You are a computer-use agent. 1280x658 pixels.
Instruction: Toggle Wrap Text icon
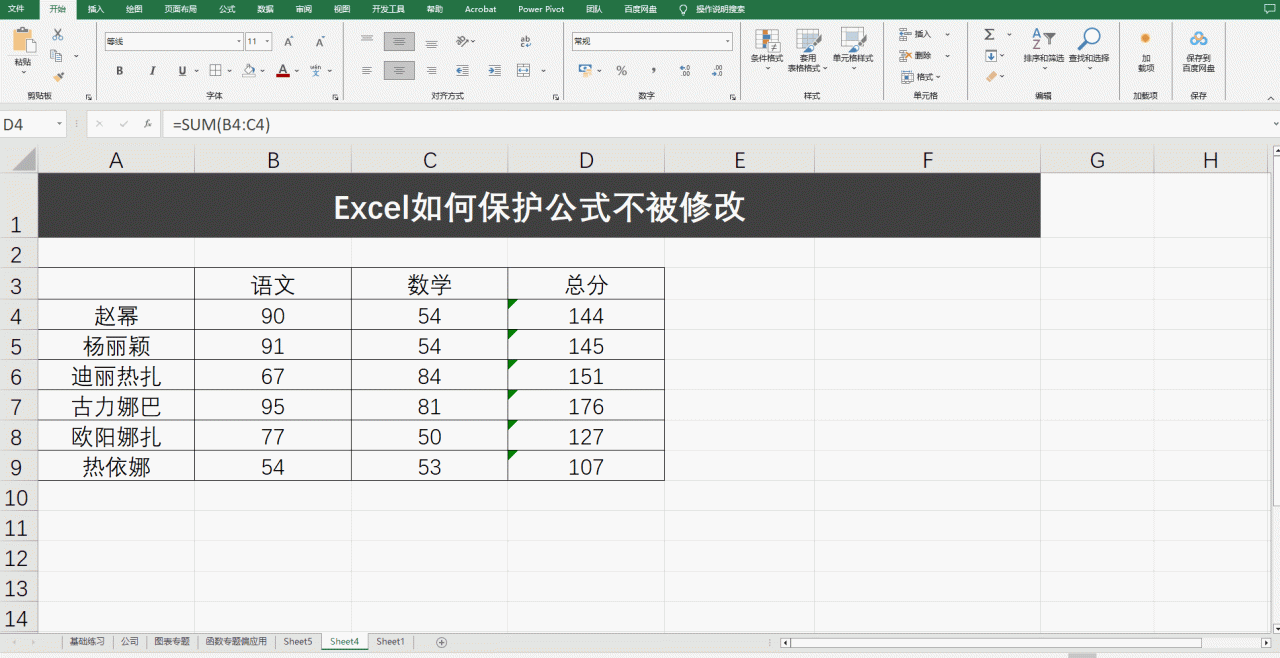pyautogui.click(x=526, y=42)
